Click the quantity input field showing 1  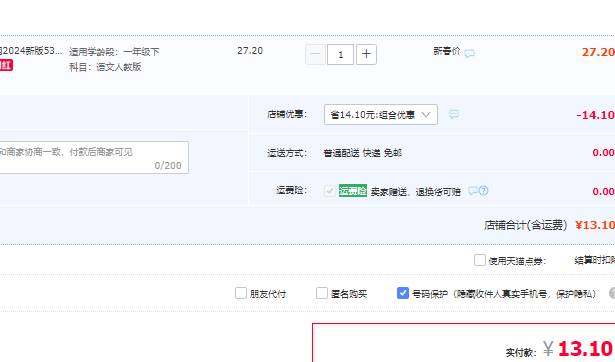coord(340,54)
